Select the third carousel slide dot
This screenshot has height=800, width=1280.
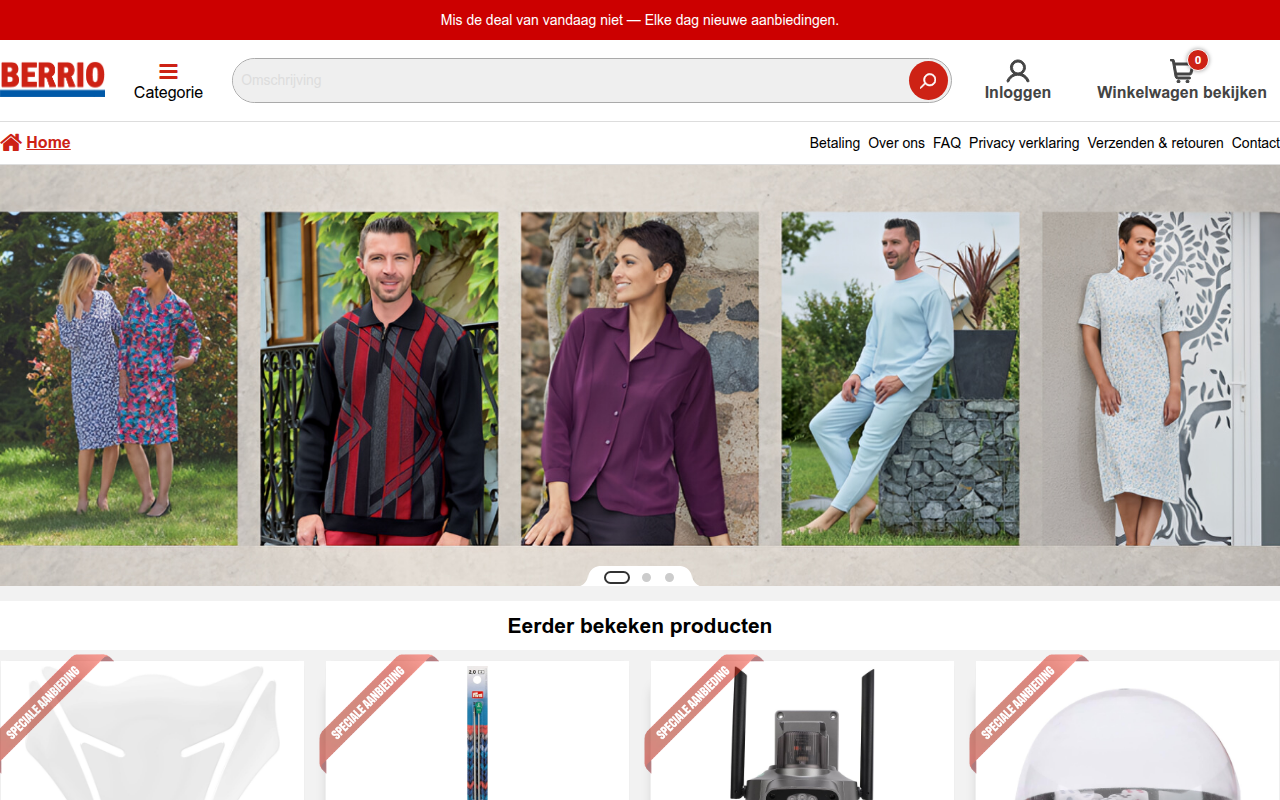click(x=670, y=577)
